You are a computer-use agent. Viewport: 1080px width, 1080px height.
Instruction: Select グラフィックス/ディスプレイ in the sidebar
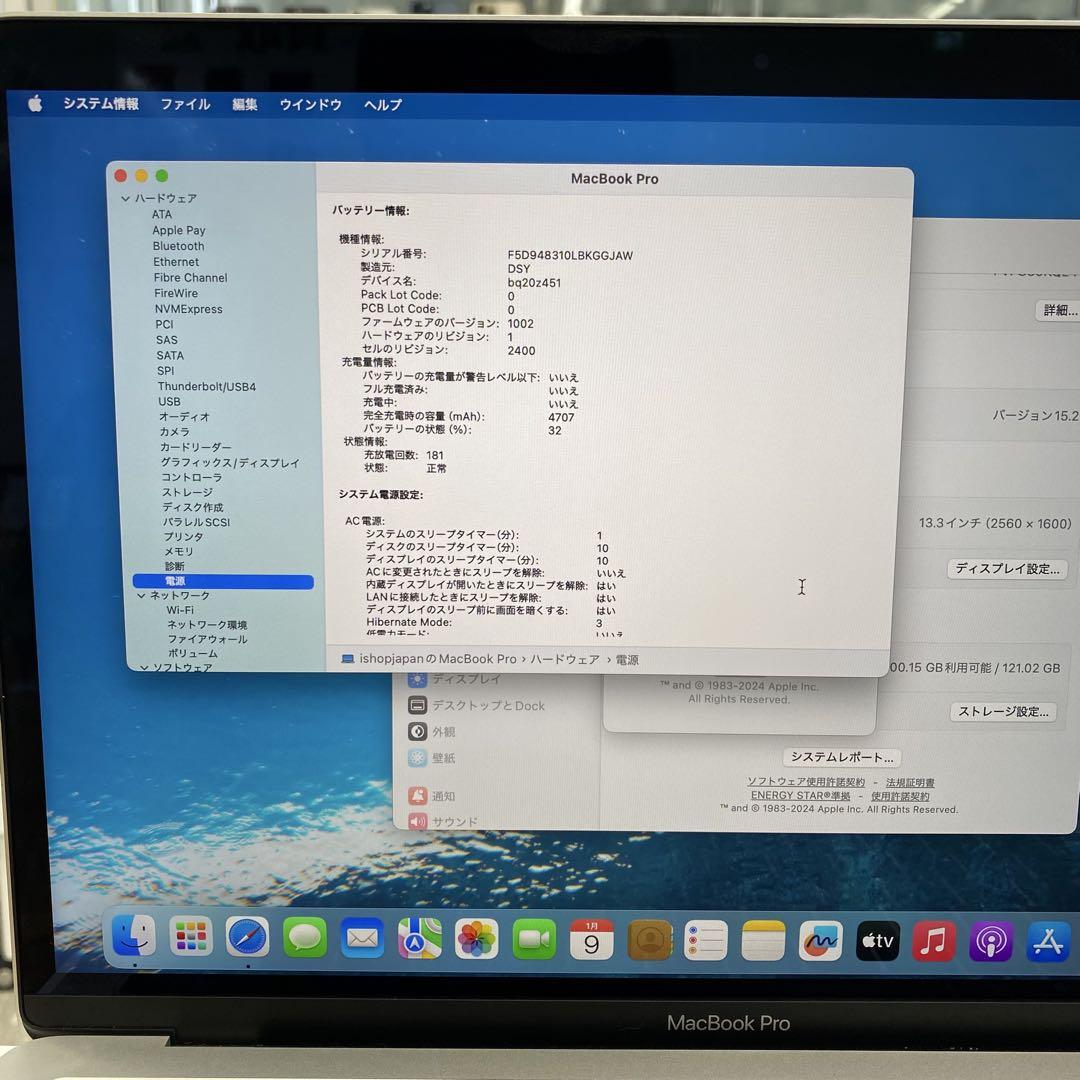[230, 463]
